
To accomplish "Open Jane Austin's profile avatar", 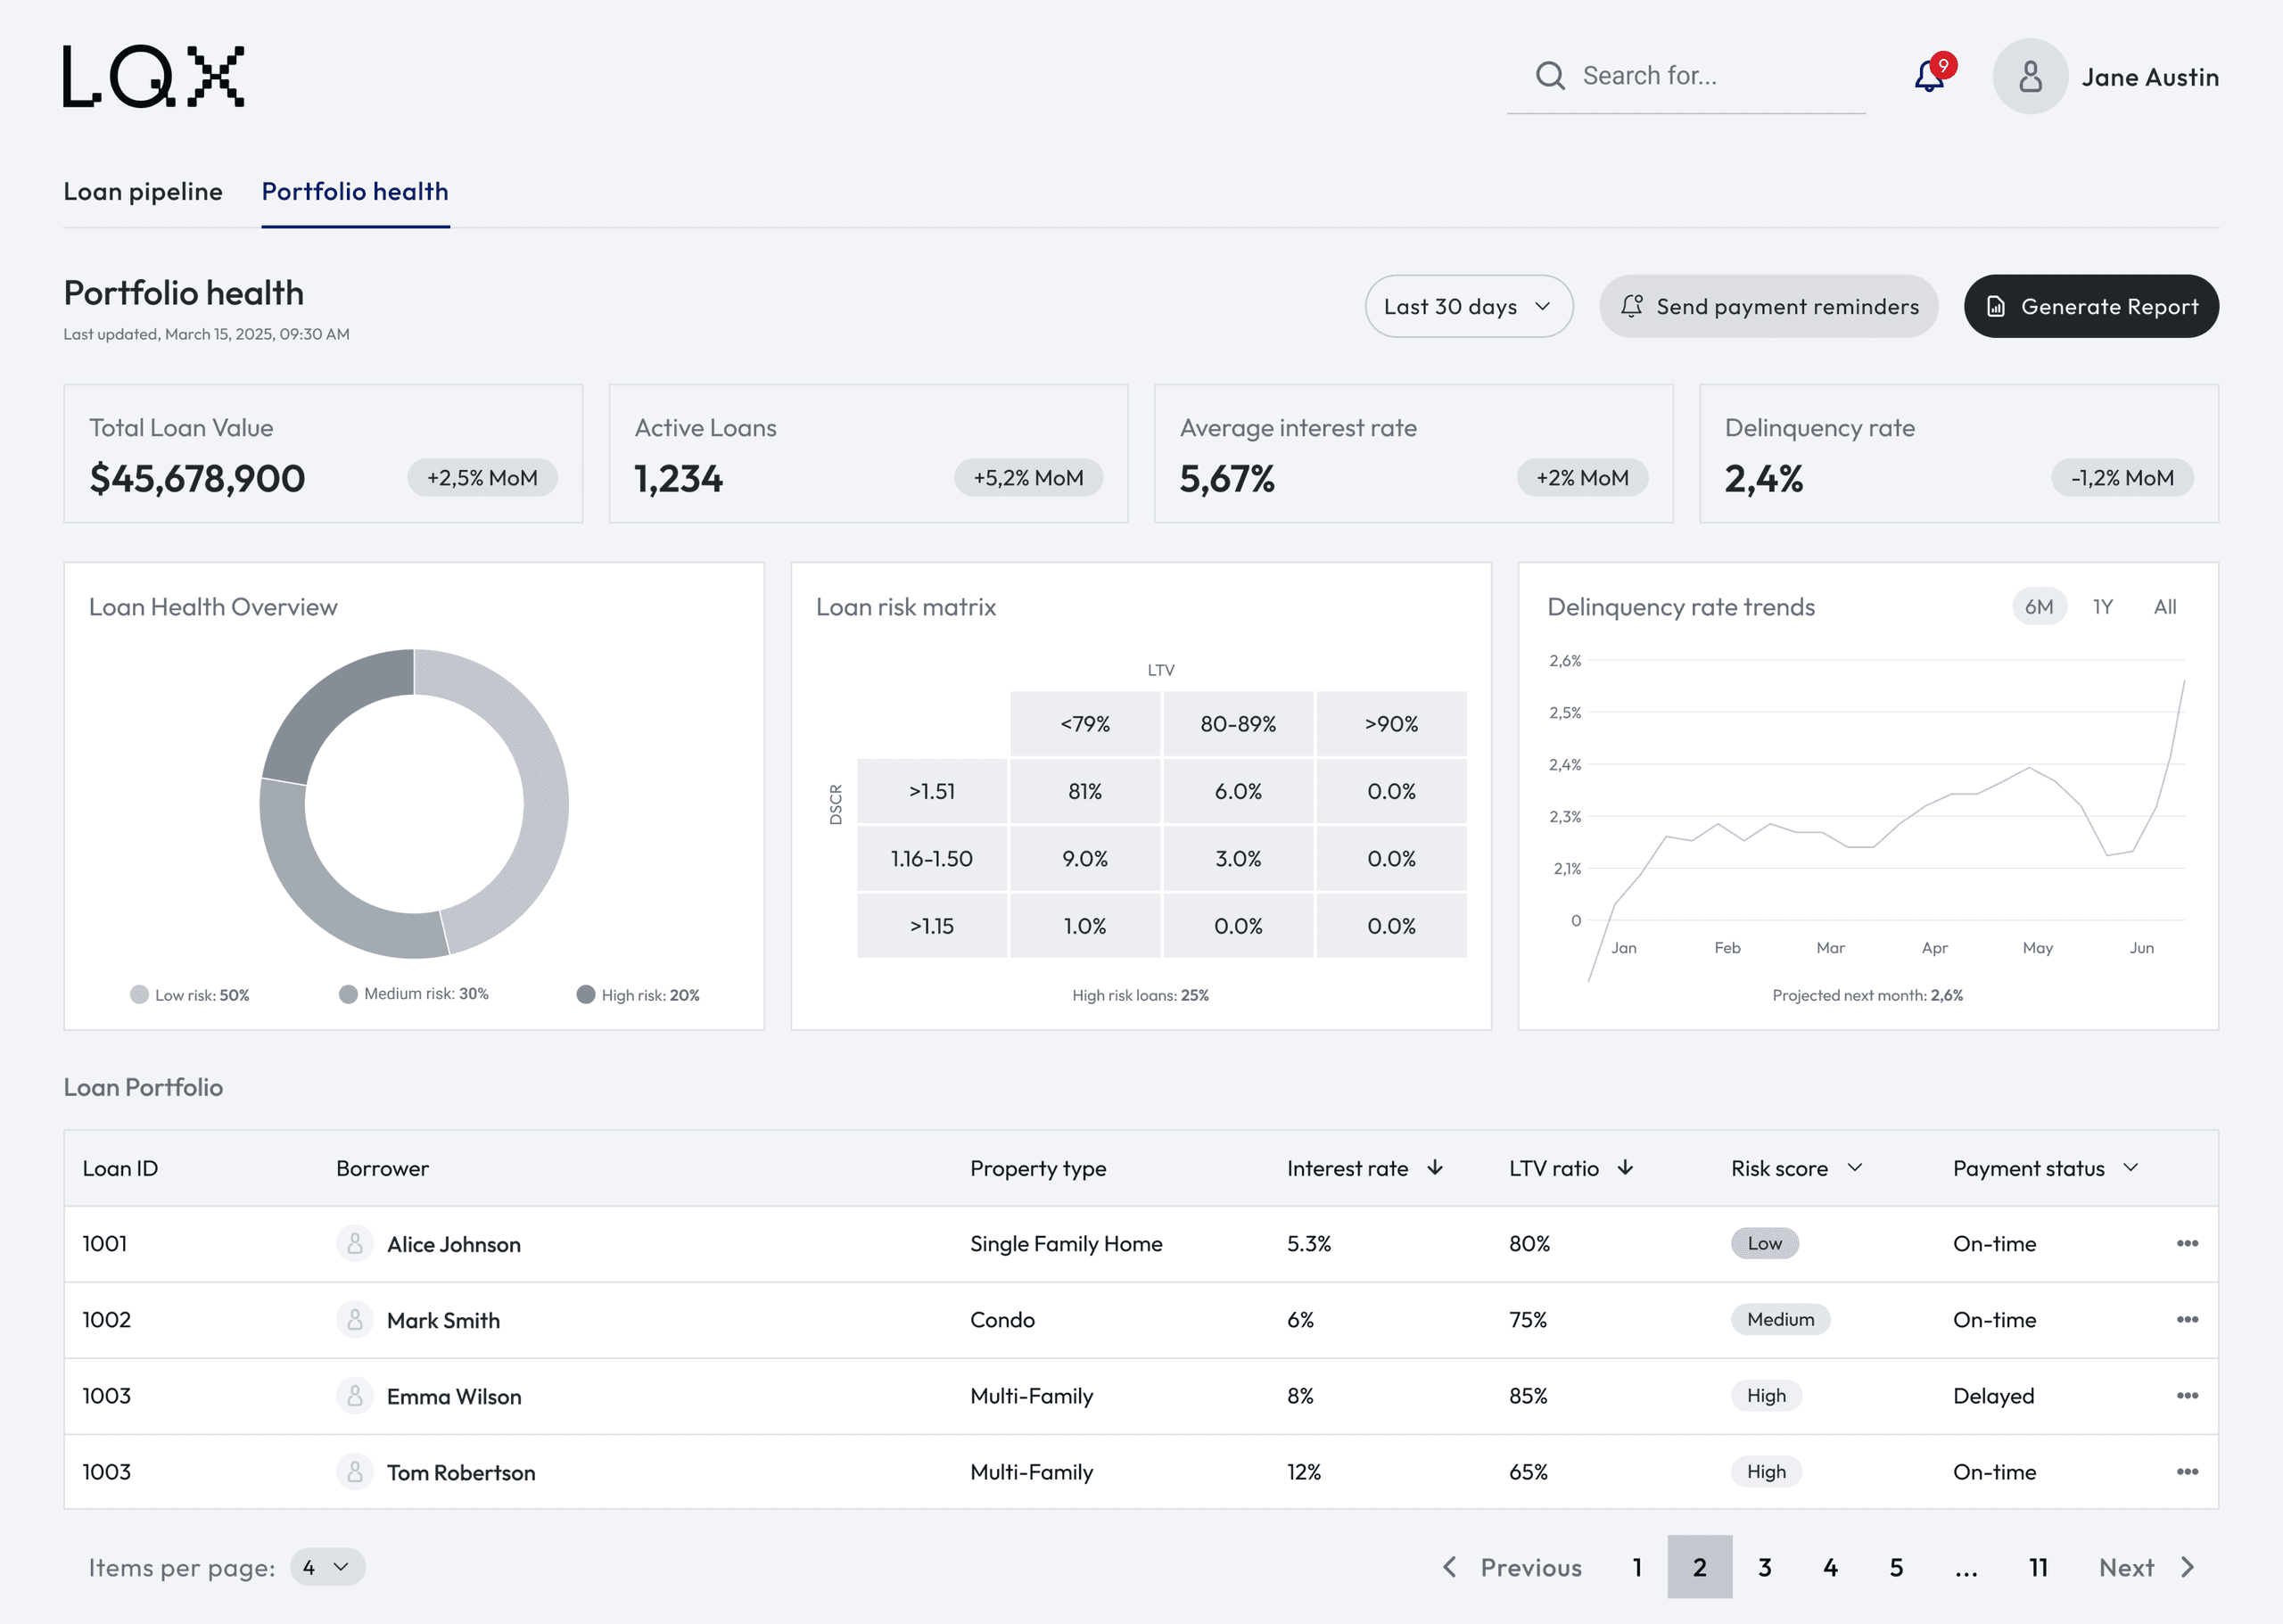I will [x=2029, y=76].
